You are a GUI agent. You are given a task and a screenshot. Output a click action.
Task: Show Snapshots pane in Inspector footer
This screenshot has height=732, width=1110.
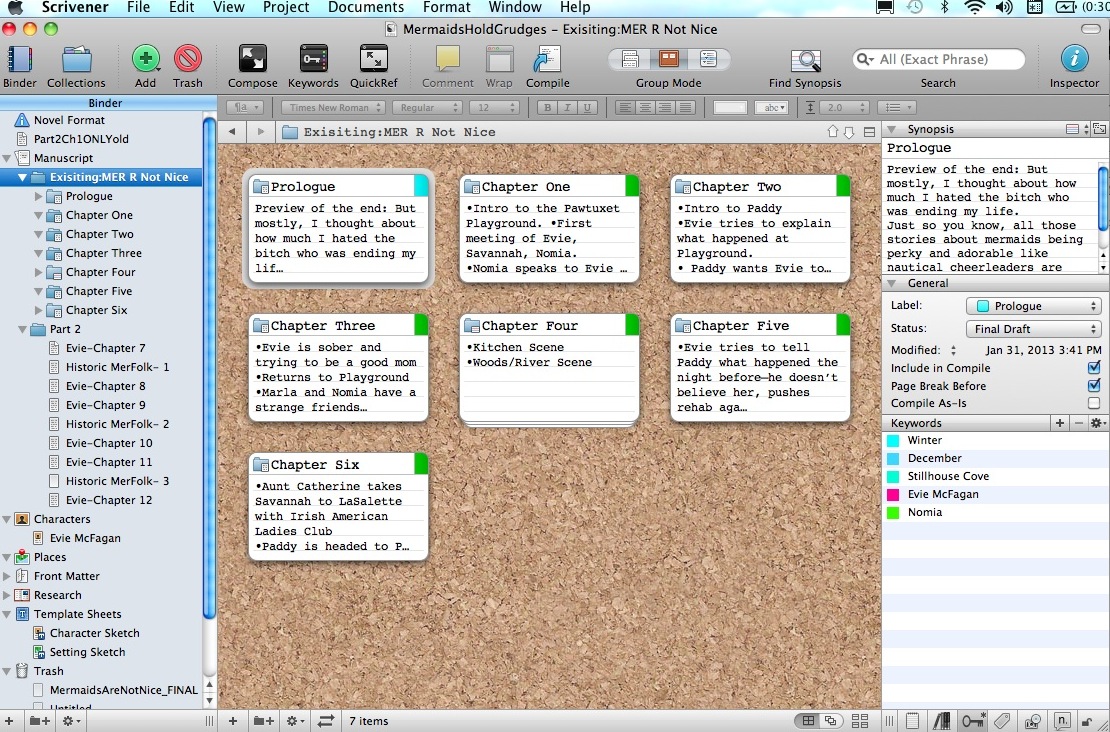[x=1032, y=721]
